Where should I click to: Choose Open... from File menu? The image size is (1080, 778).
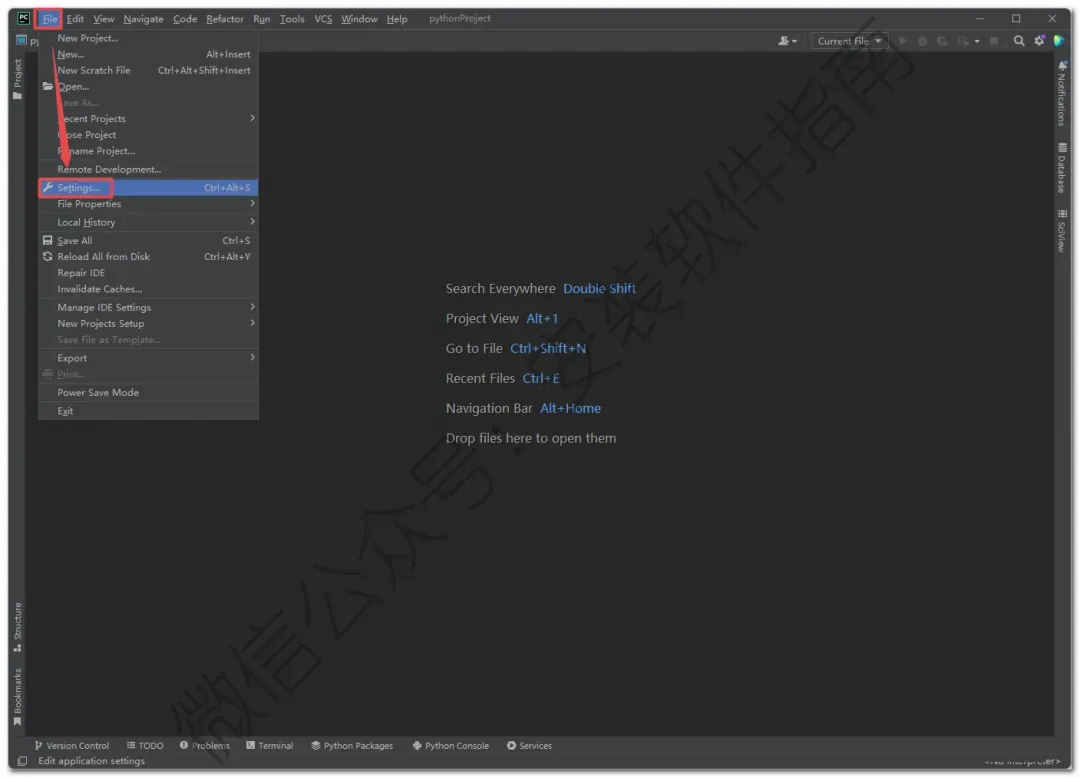[x=148, y=87]
